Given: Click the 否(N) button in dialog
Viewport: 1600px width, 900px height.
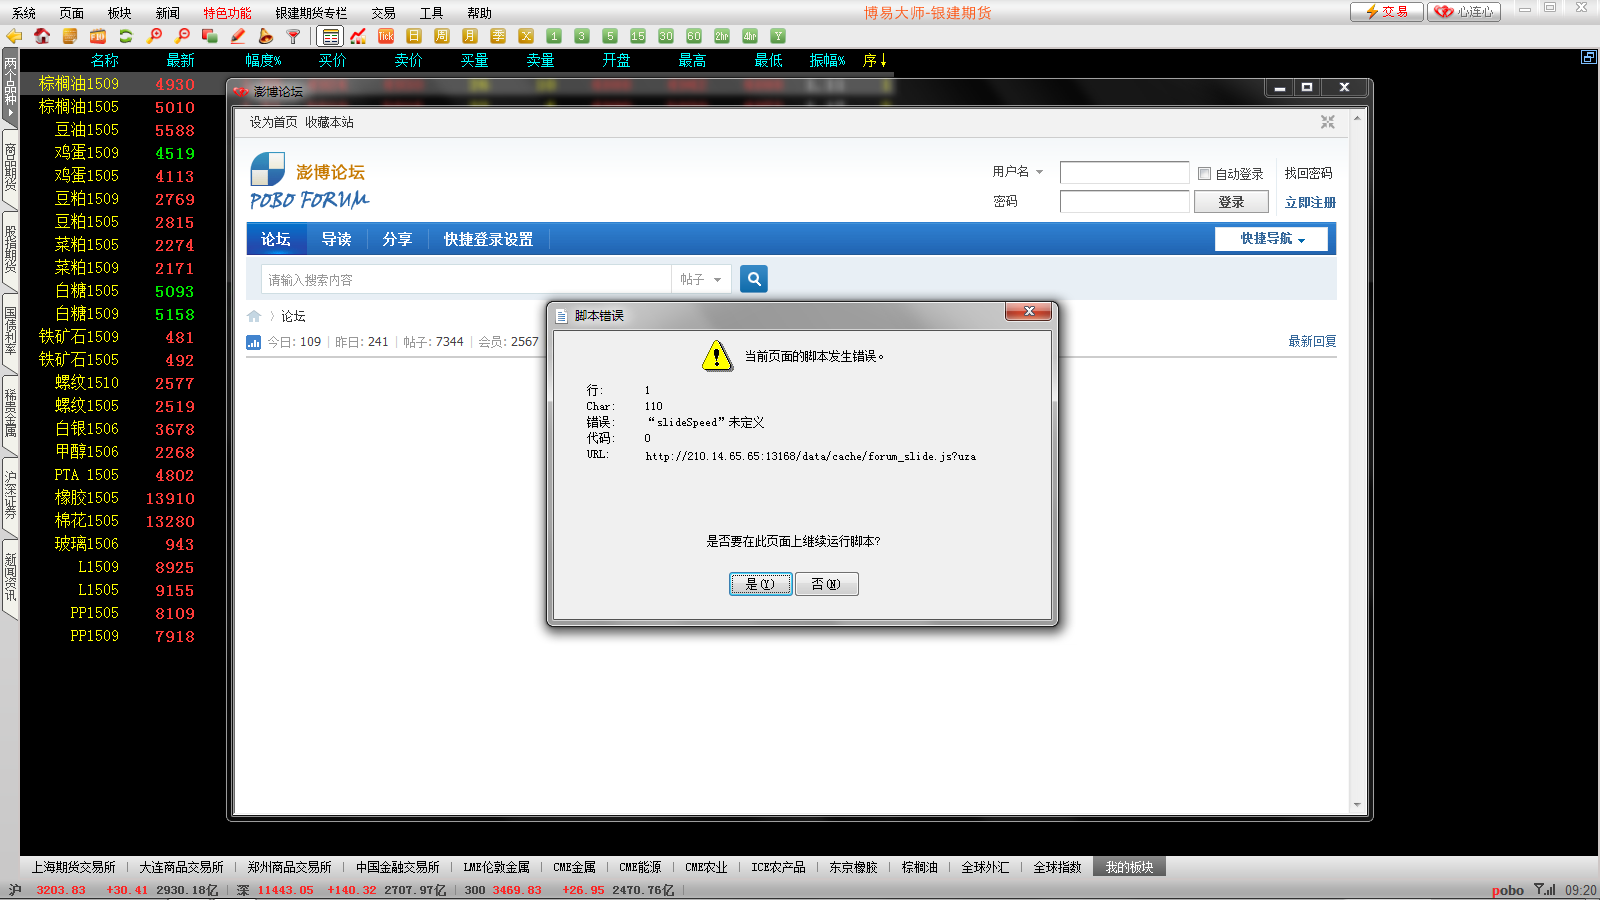Looking at the screenshot, I should [x=826, y=584].
